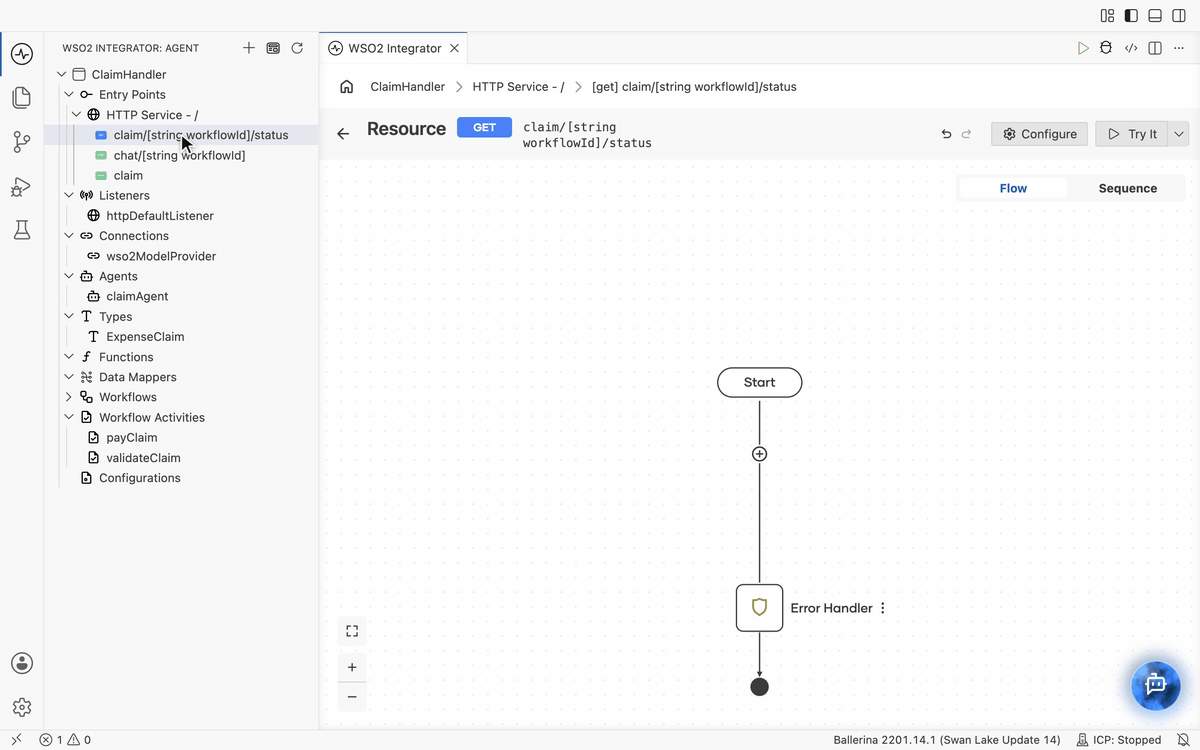Collapse the Agents section

(x=69, y=276)
